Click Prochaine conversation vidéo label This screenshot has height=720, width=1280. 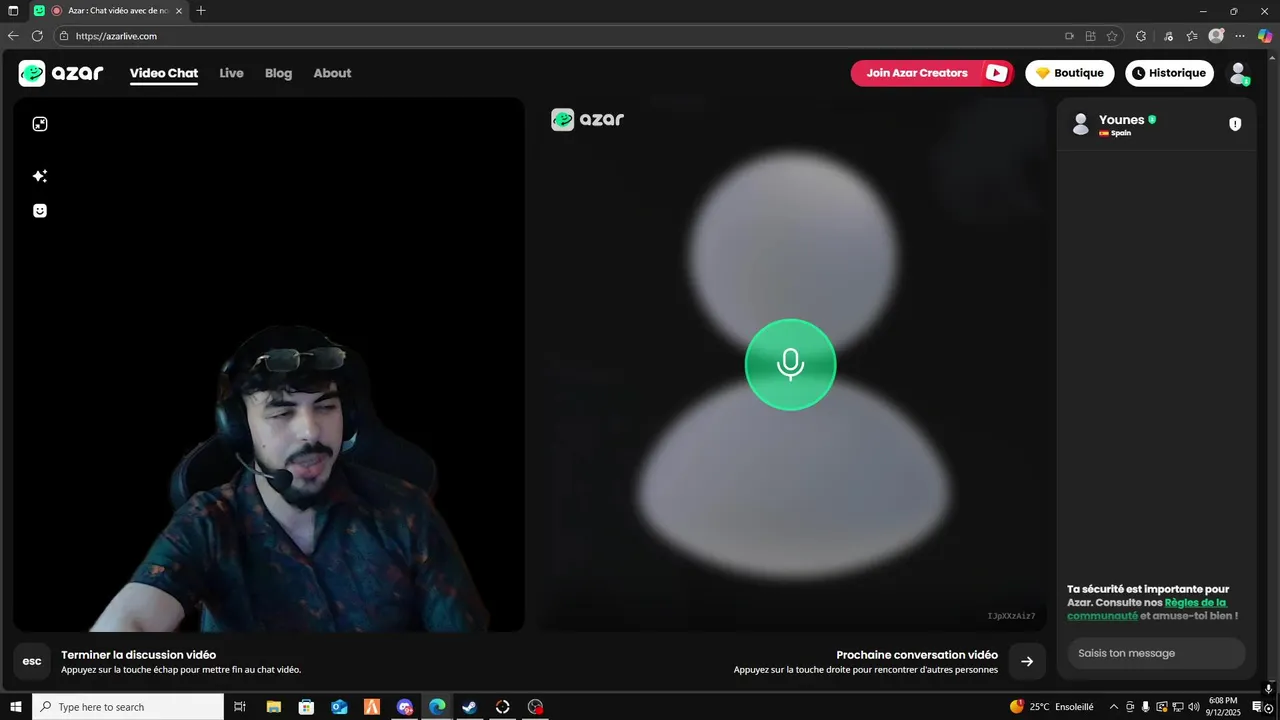click(917, 655)
